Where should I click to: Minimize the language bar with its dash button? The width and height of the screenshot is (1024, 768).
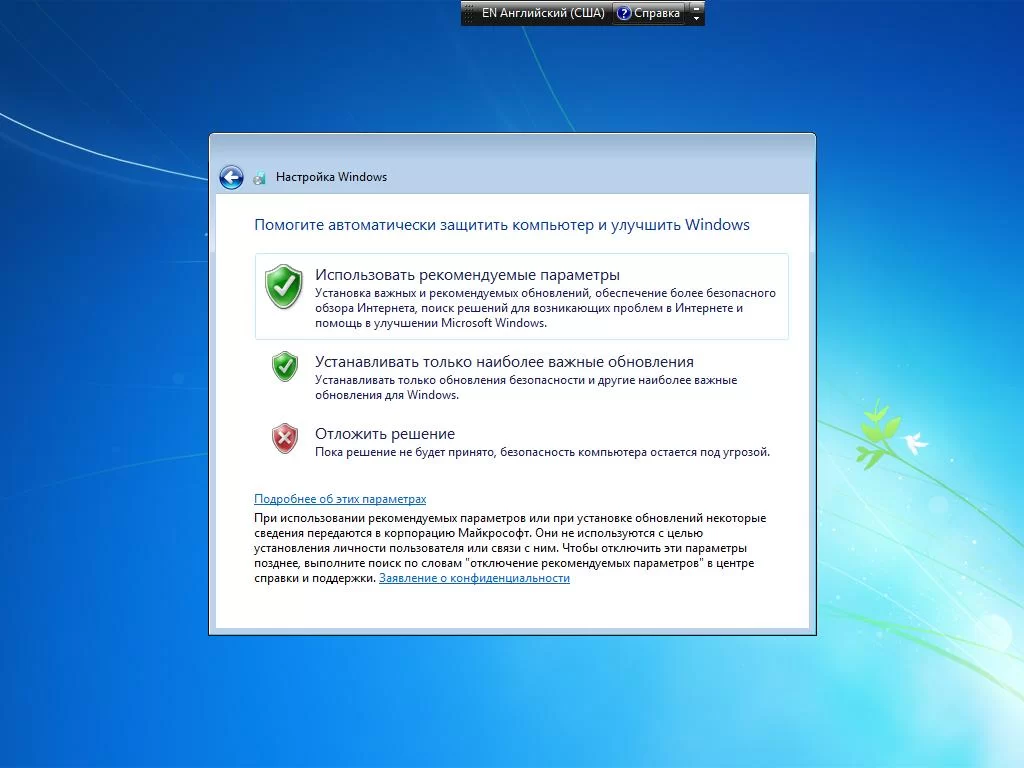point(696,8)
